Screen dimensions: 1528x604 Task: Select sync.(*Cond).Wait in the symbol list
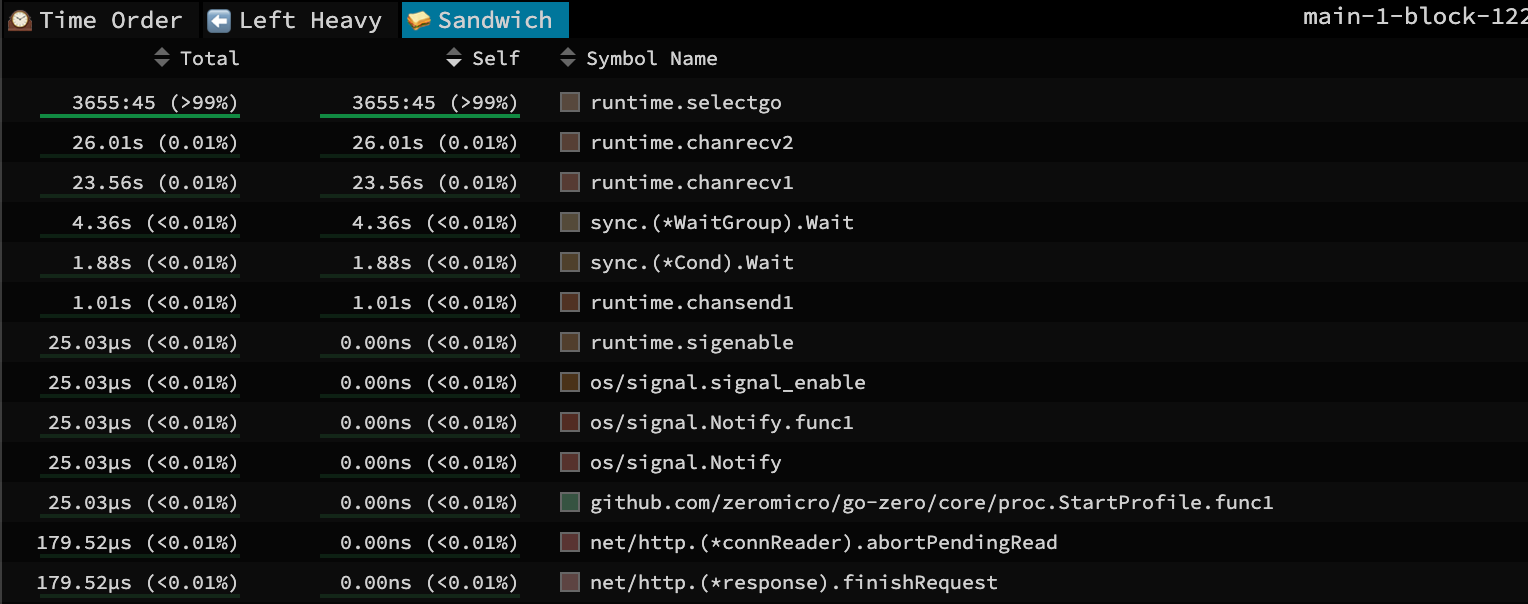[692, 263]
